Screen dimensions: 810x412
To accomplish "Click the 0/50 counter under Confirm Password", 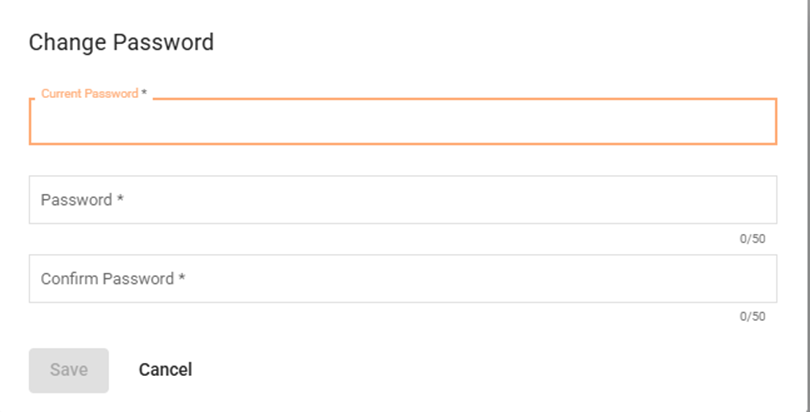I will tap(752, 317).
